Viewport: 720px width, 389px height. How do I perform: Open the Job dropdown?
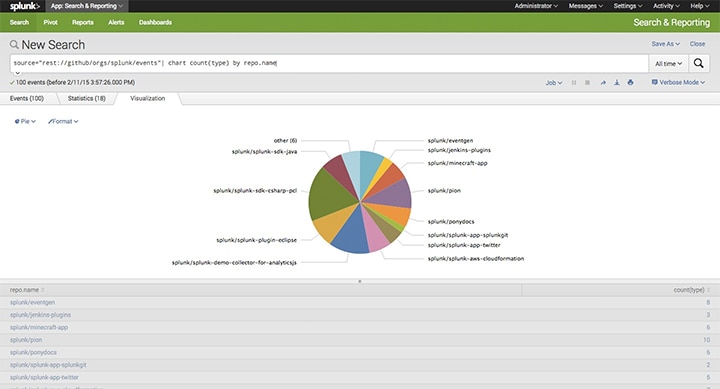point(553,83)
